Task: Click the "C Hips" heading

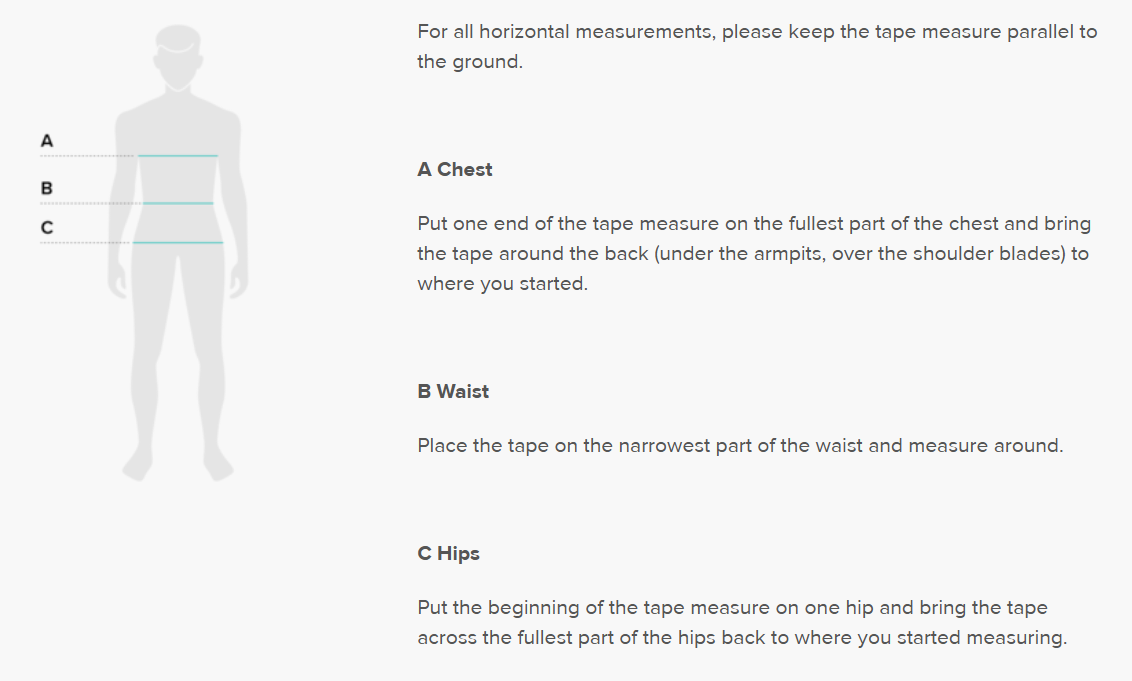Action: pos(449,554)
